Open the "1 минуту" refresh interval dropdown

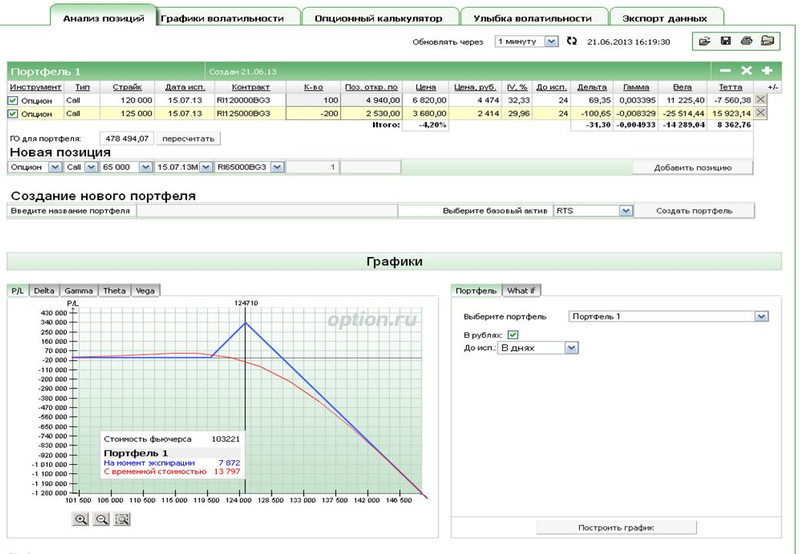(552, 41)
